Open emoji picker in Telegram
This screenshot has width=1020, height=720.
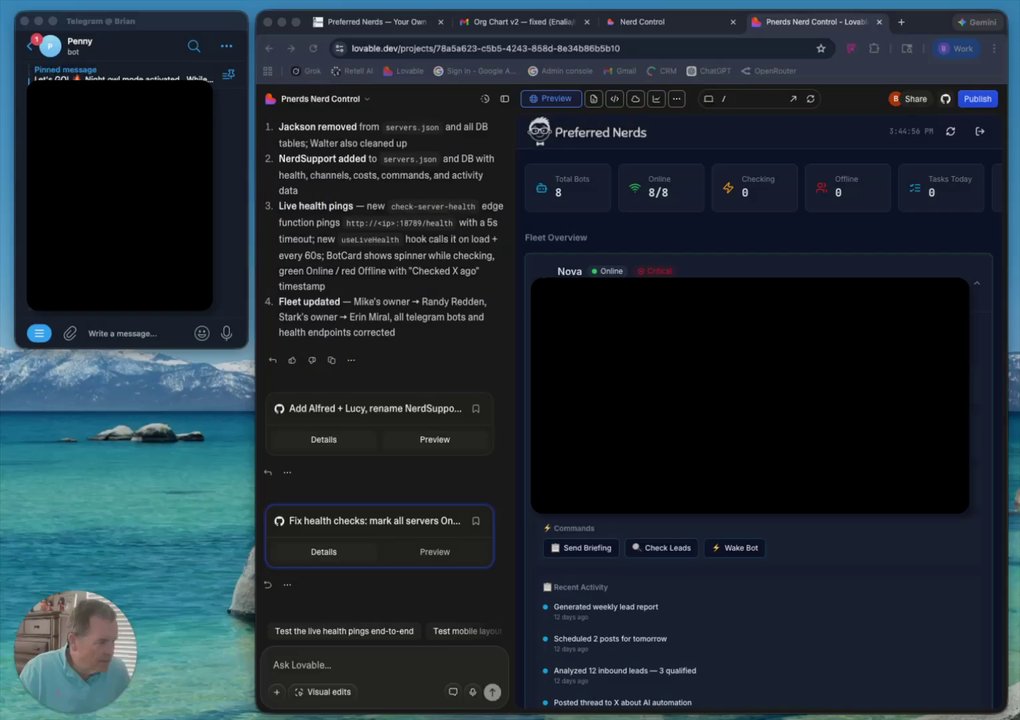[202, 334]
